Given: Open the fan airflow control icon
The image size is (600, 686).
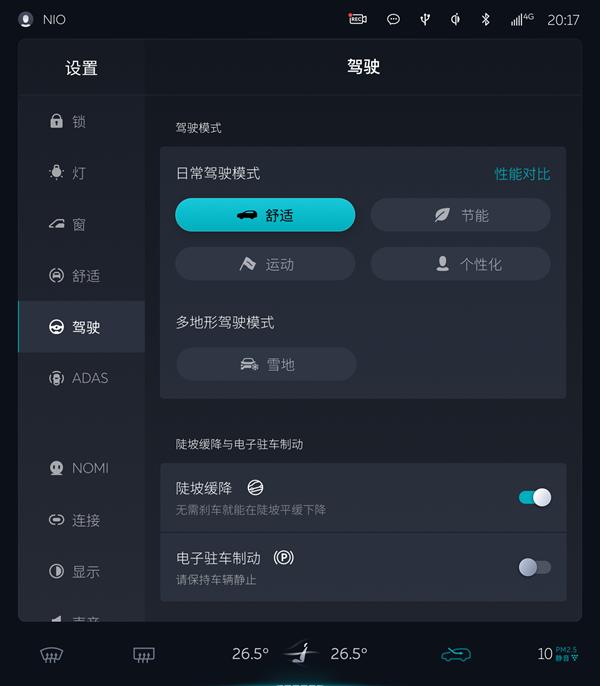Looking at the screenshot, I should 299,654.
